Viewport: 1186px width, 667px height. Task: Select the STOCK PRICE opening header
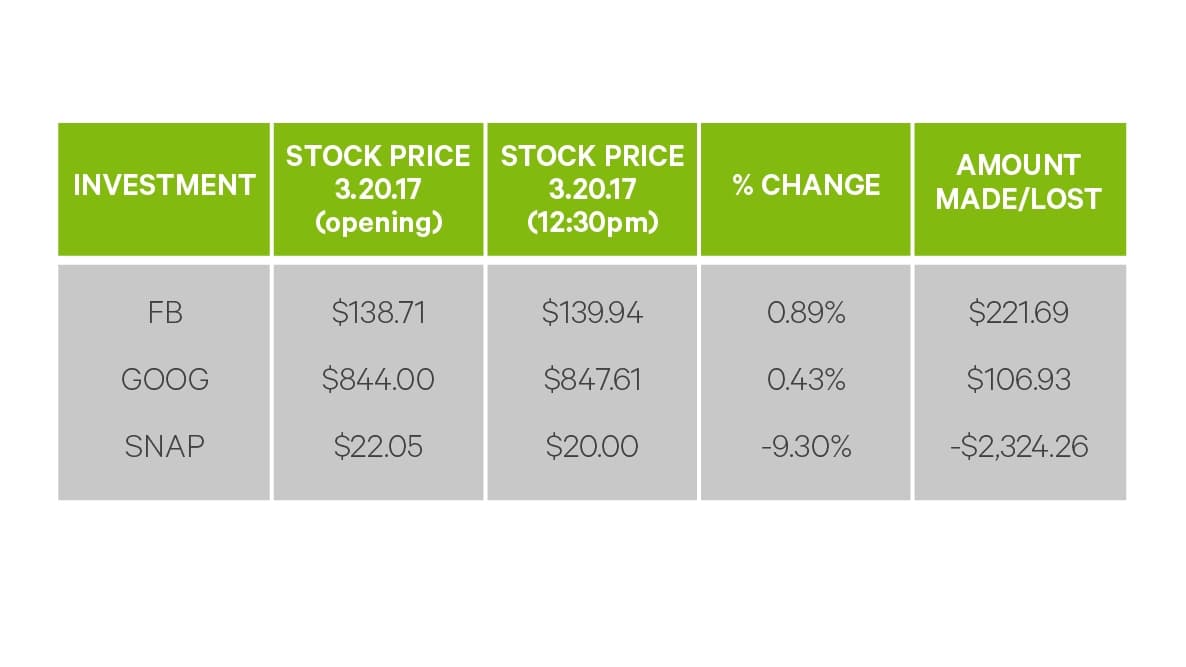[378, 189]
